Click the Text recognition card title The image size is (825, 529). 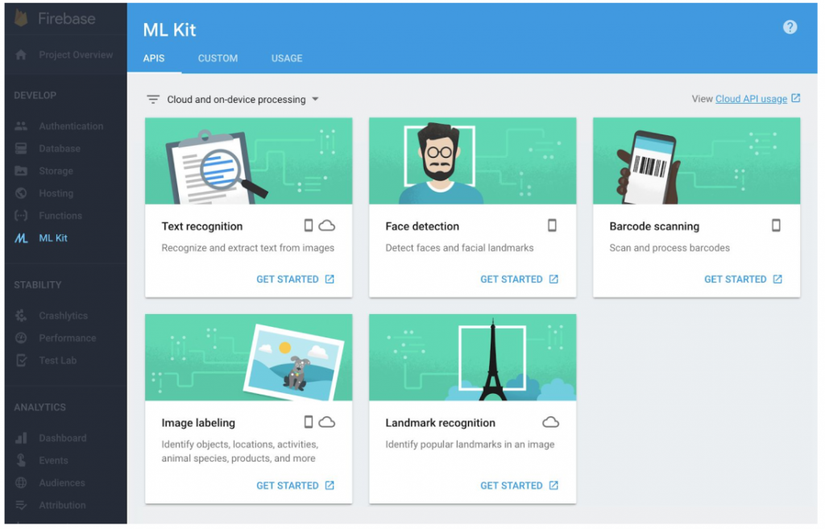coord(202,226)
